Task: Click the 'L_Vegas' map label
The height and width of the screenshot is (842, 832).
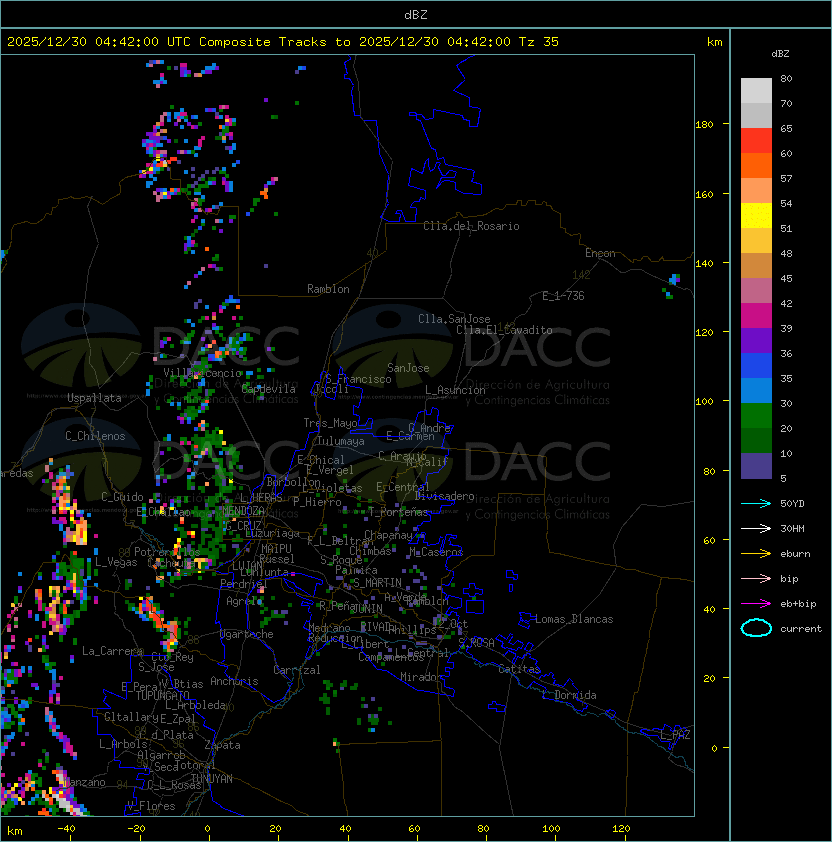Action: coord(116,562)
